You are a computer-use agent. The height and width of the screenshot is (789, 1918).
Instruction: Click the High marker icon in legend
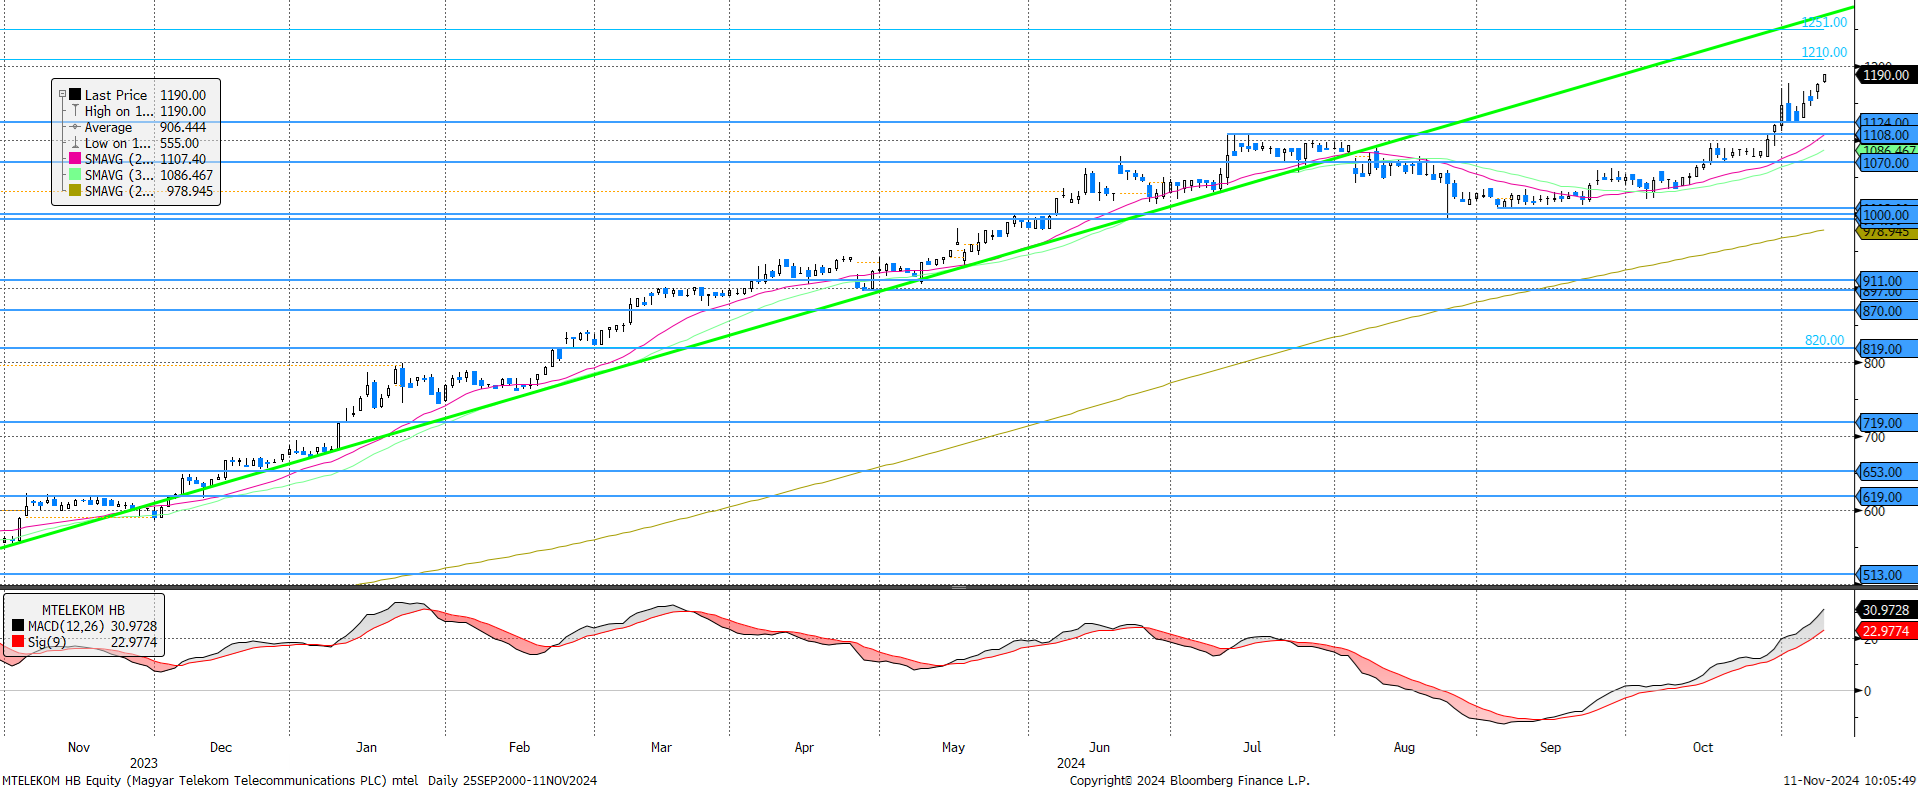75,111
